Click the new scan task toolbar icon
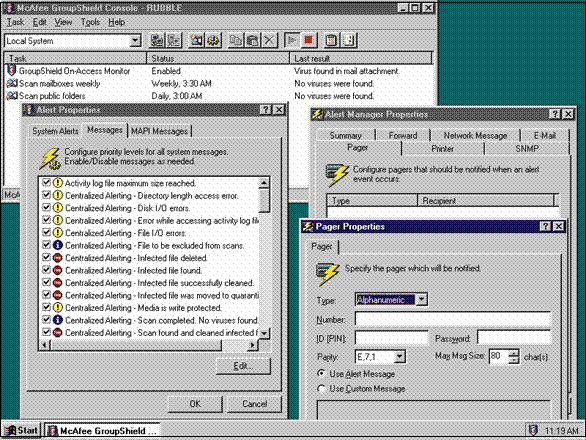The image size is (586, 440). [x=196, y=40]
